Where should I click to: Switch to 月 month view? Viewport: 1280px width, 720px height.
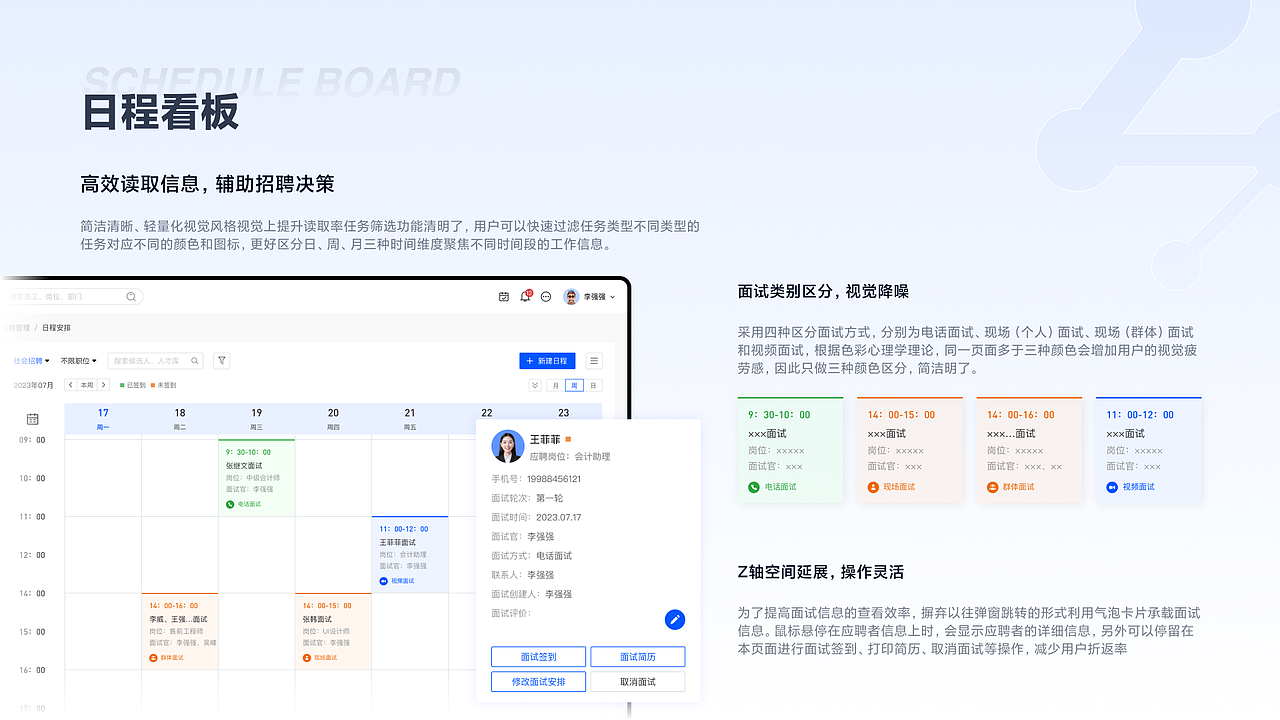556,386
